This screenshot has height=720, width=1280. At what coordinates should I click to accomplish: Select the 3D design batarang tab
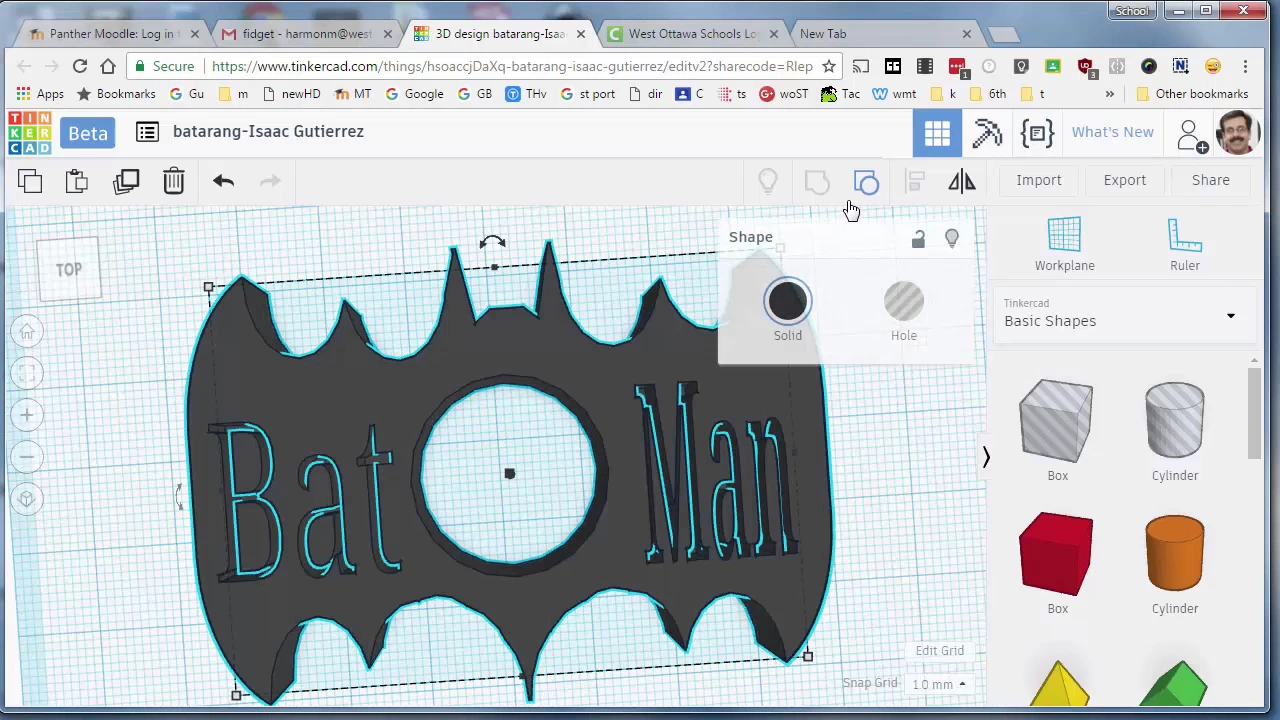pyautogui.click(x=500, y=34)
